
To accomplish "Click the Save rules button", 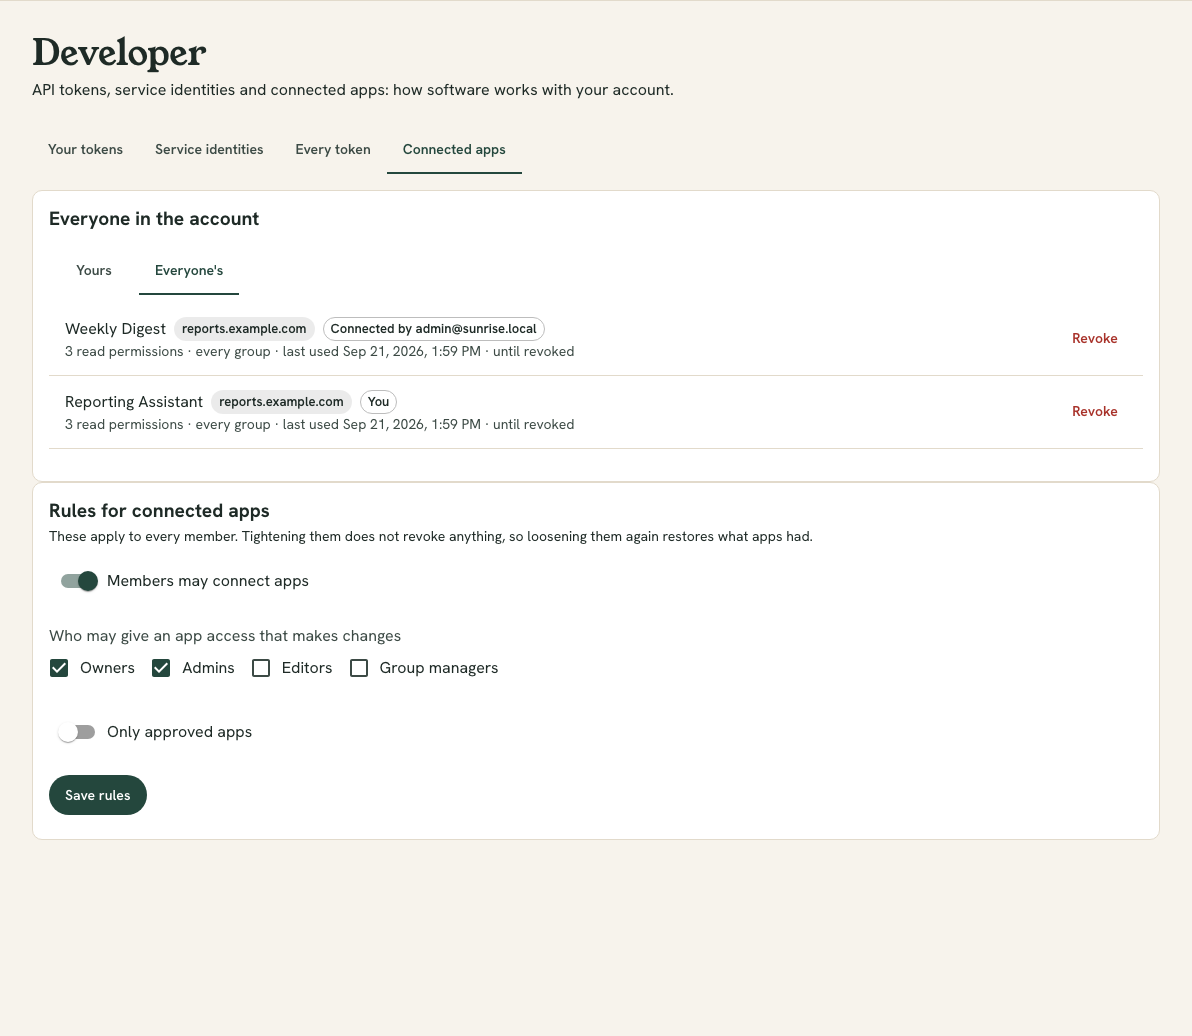I will 97,795.
